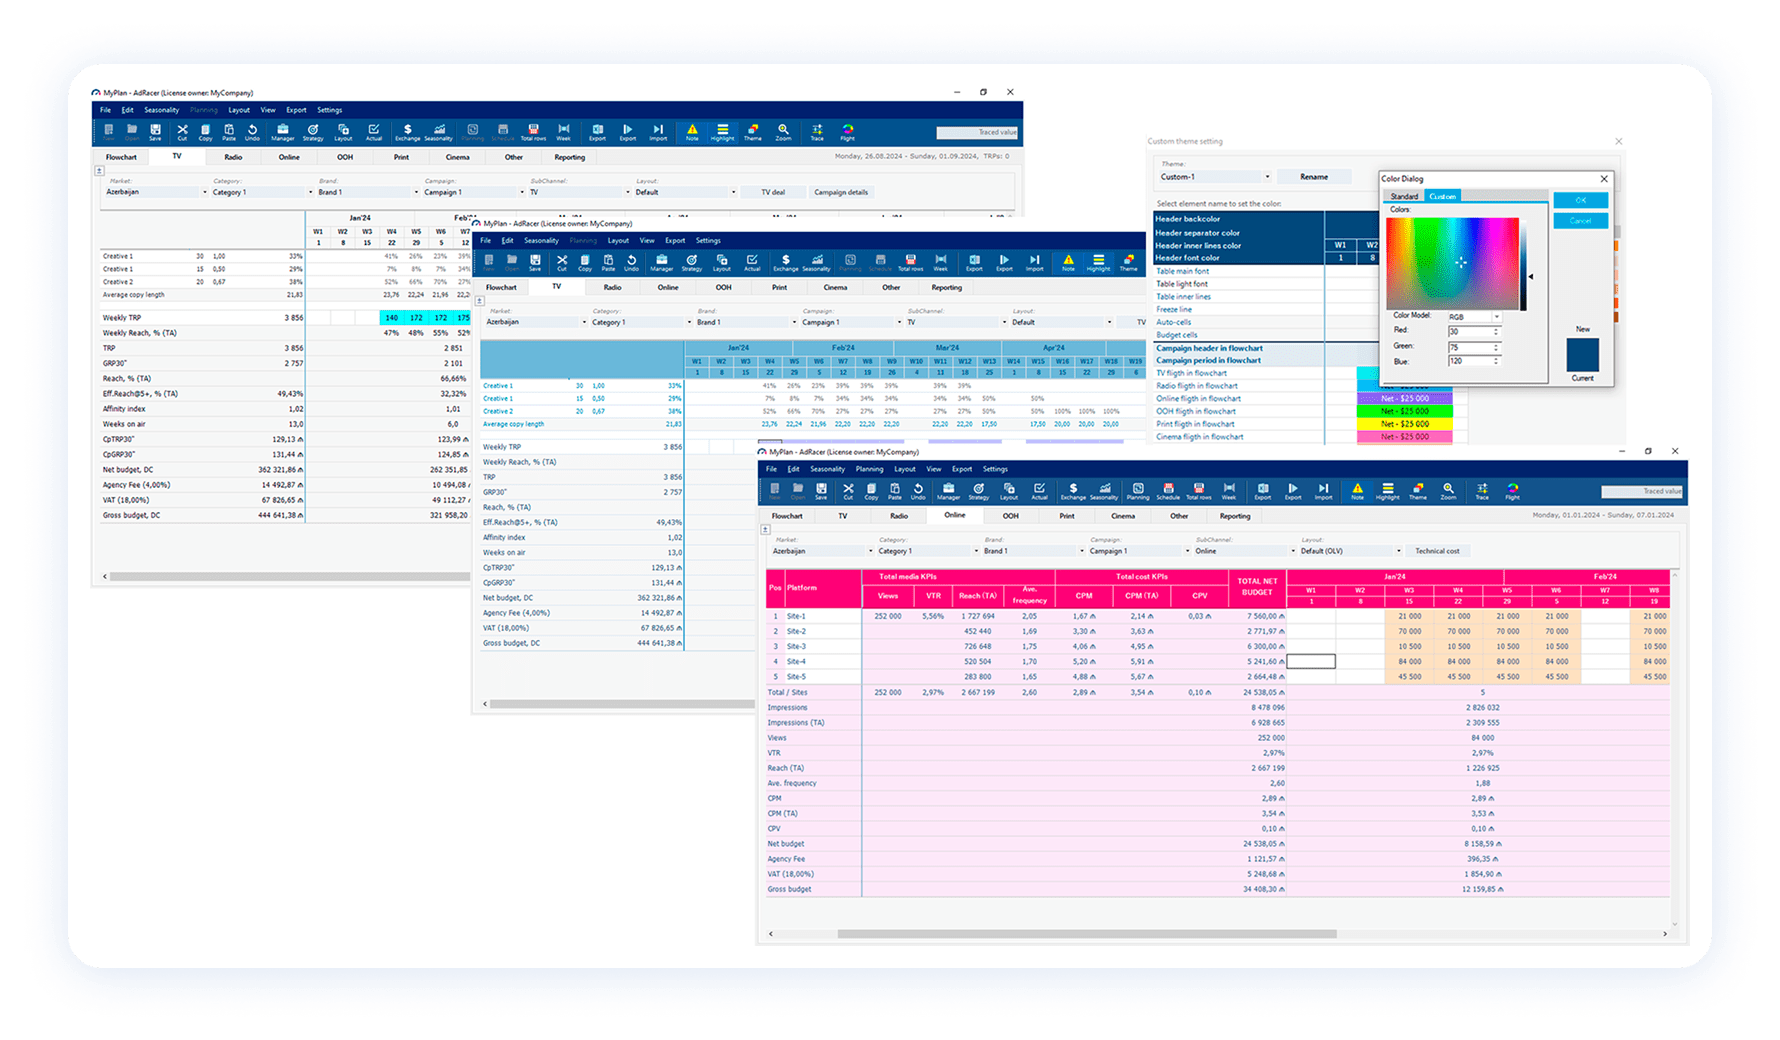Click Week icon in front Online window toolbar
1780x1040 pixels.
(1229, 490)
